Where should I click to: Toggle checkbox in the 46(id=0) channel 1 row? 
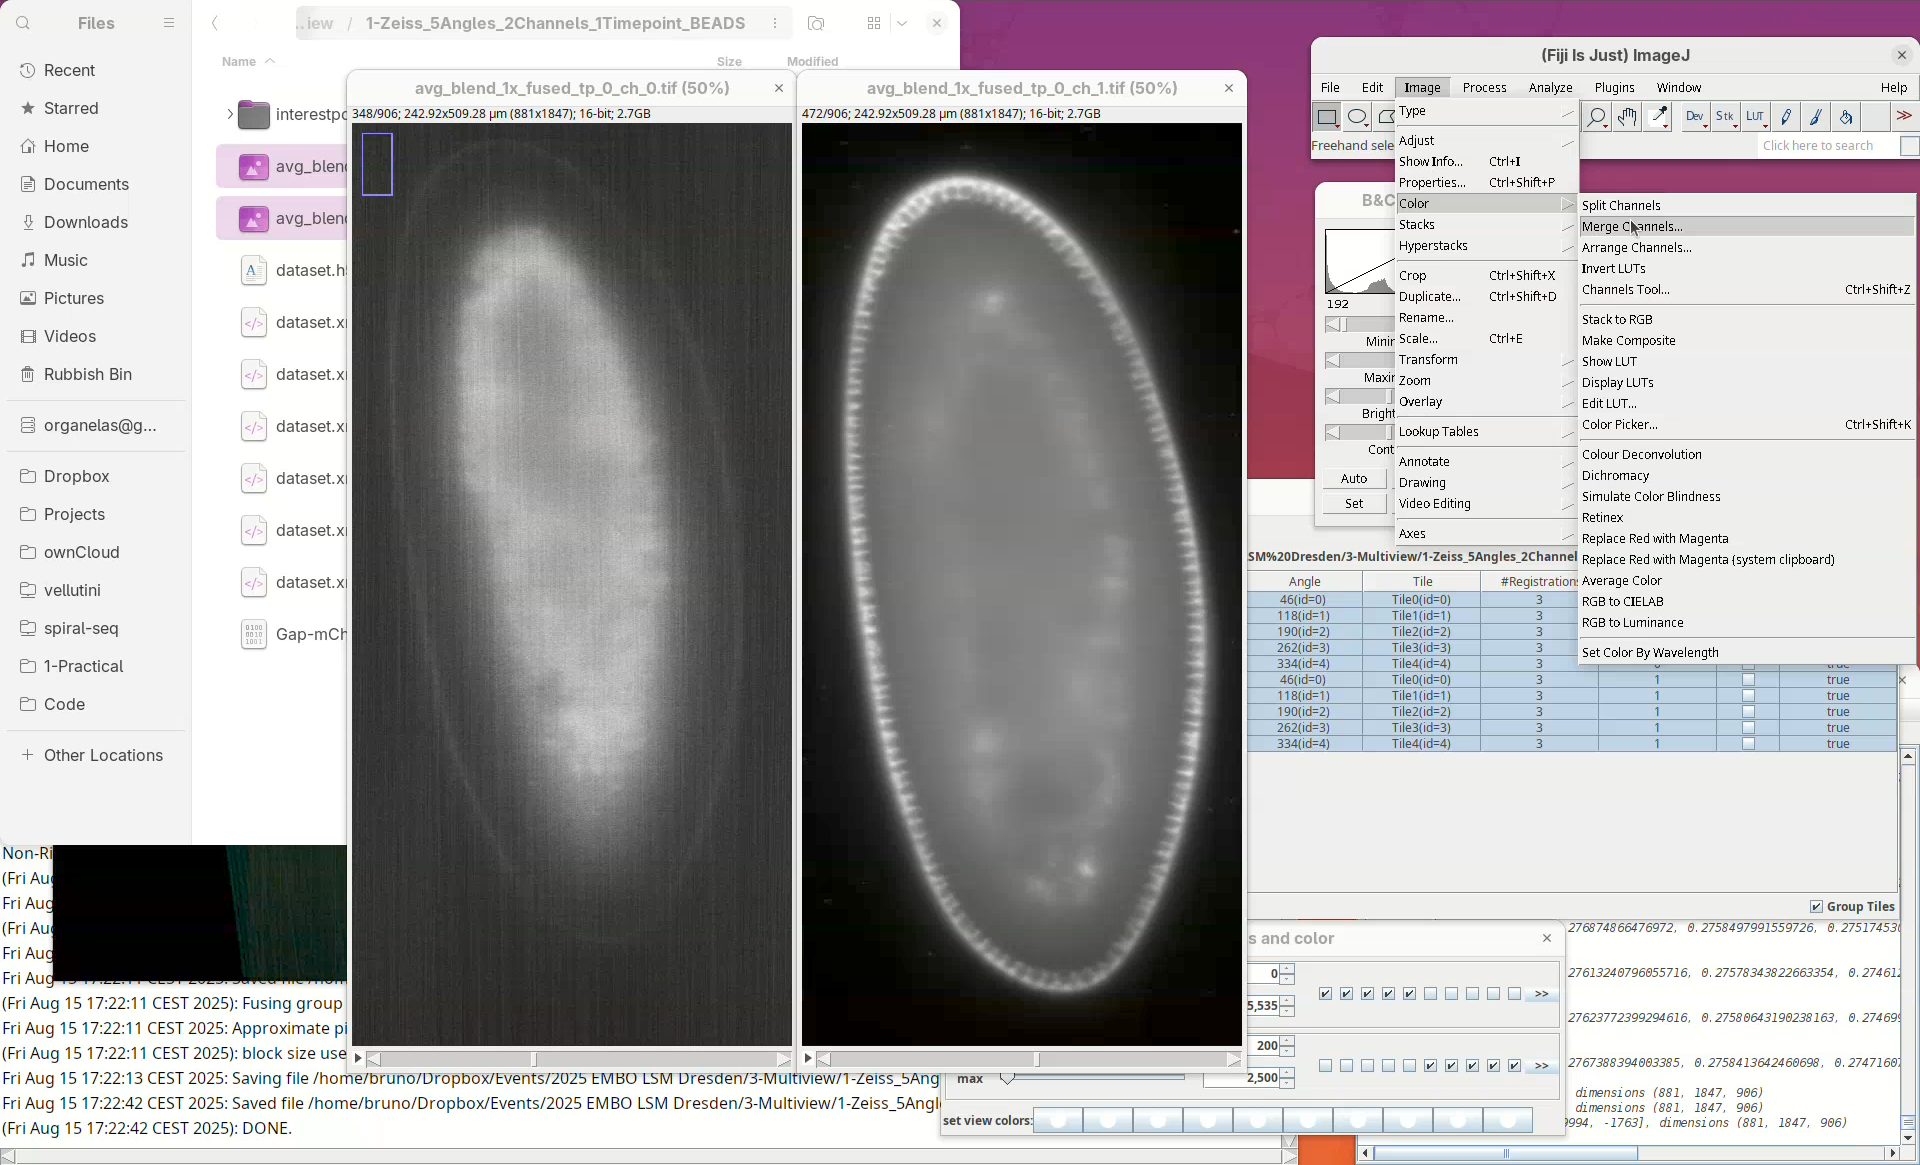1748,680
